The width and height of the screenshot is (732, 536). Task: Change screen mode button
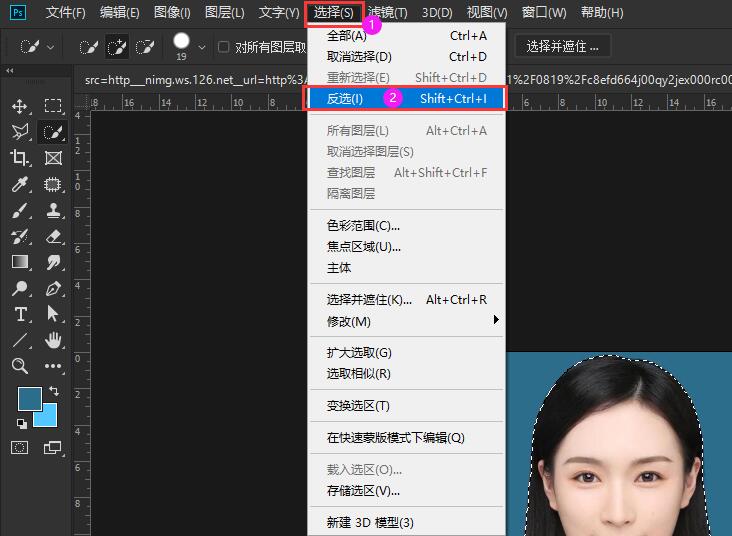[52, 448]
